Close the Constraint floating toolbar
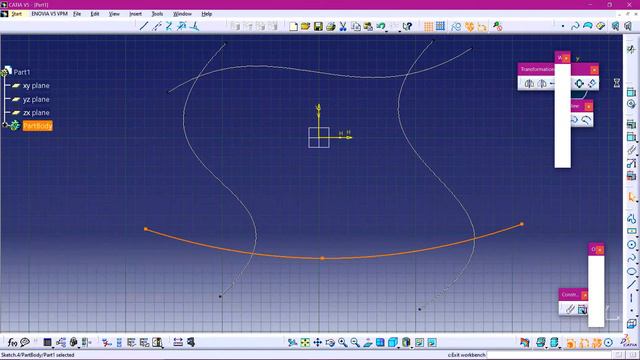The height and width of the screenshot is (360, 640). coord(584,295)
